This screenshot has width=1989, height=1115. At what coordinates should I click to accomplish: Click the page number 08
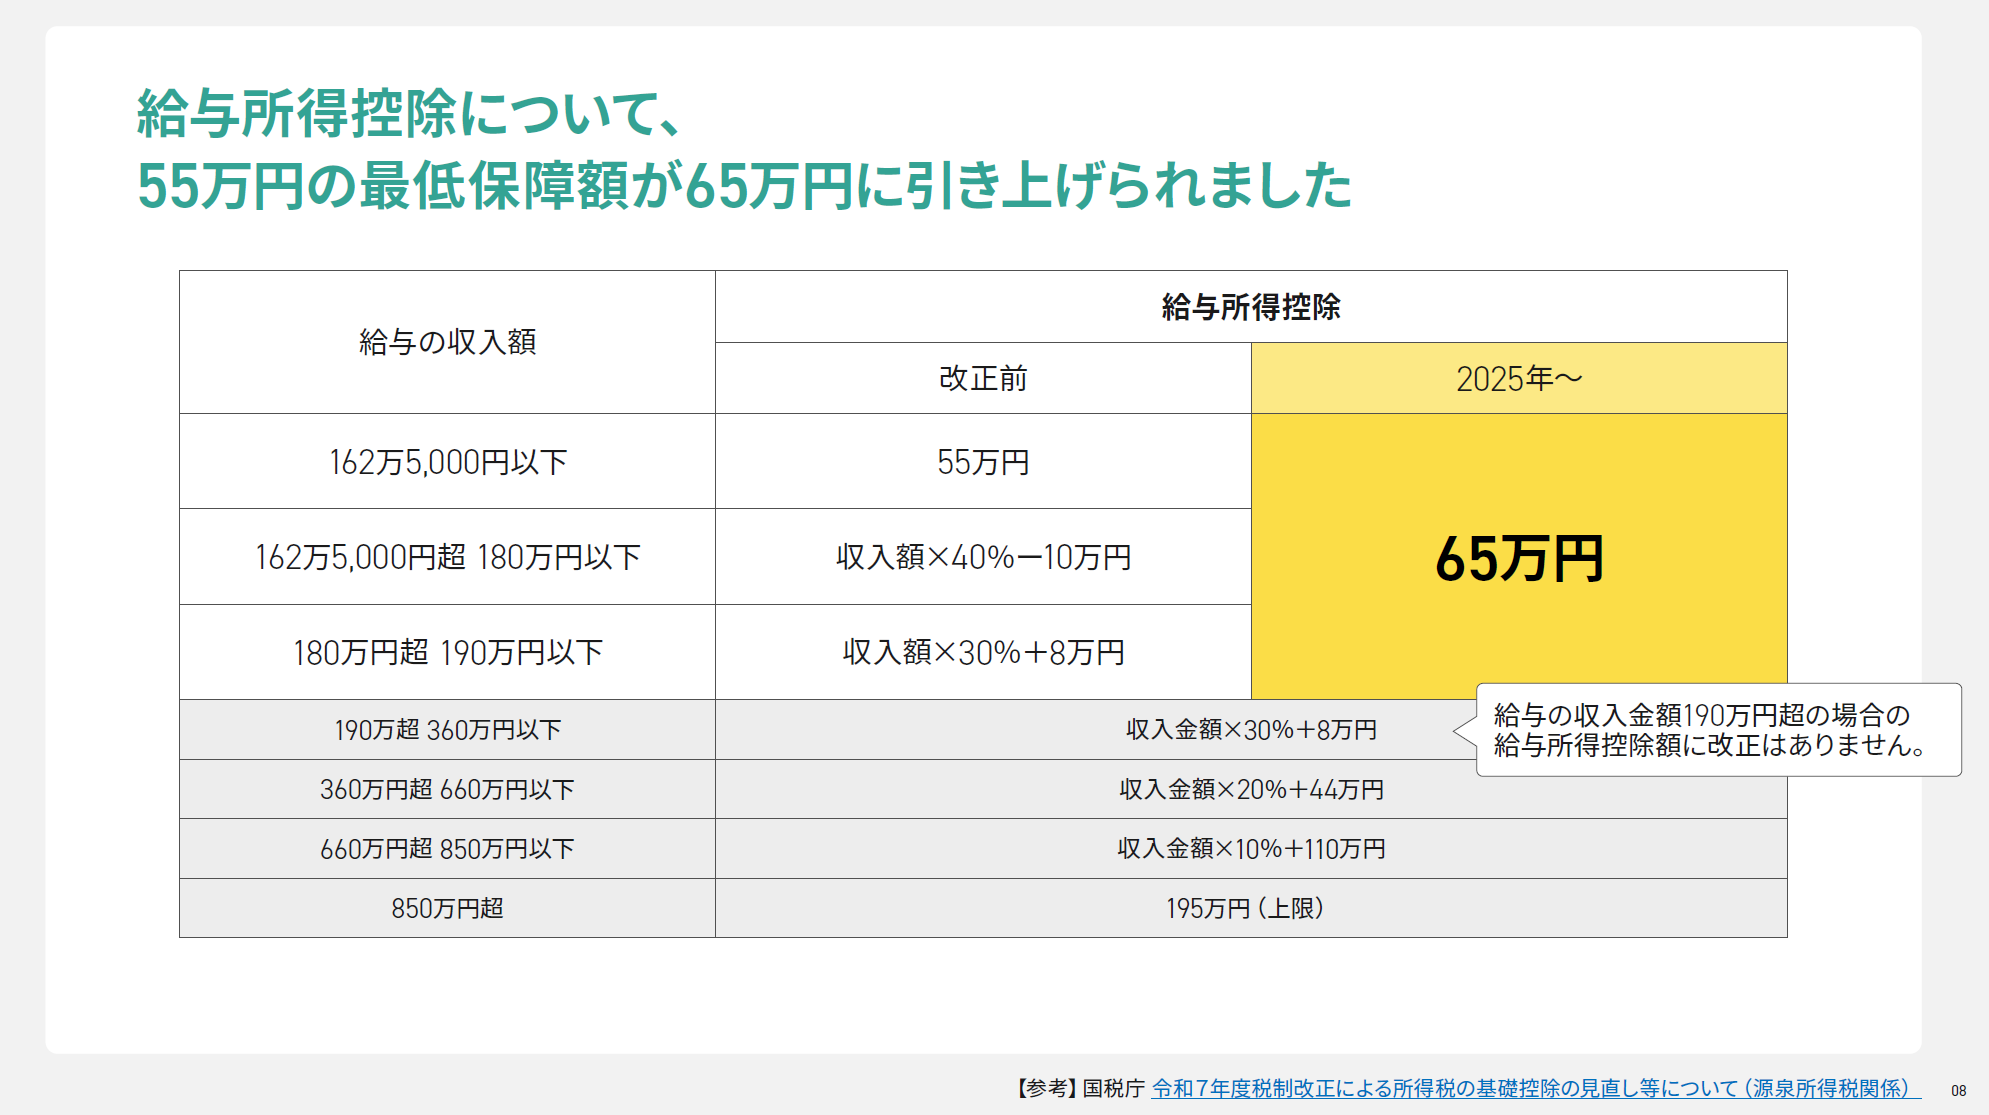(x=1957, y=1092)
